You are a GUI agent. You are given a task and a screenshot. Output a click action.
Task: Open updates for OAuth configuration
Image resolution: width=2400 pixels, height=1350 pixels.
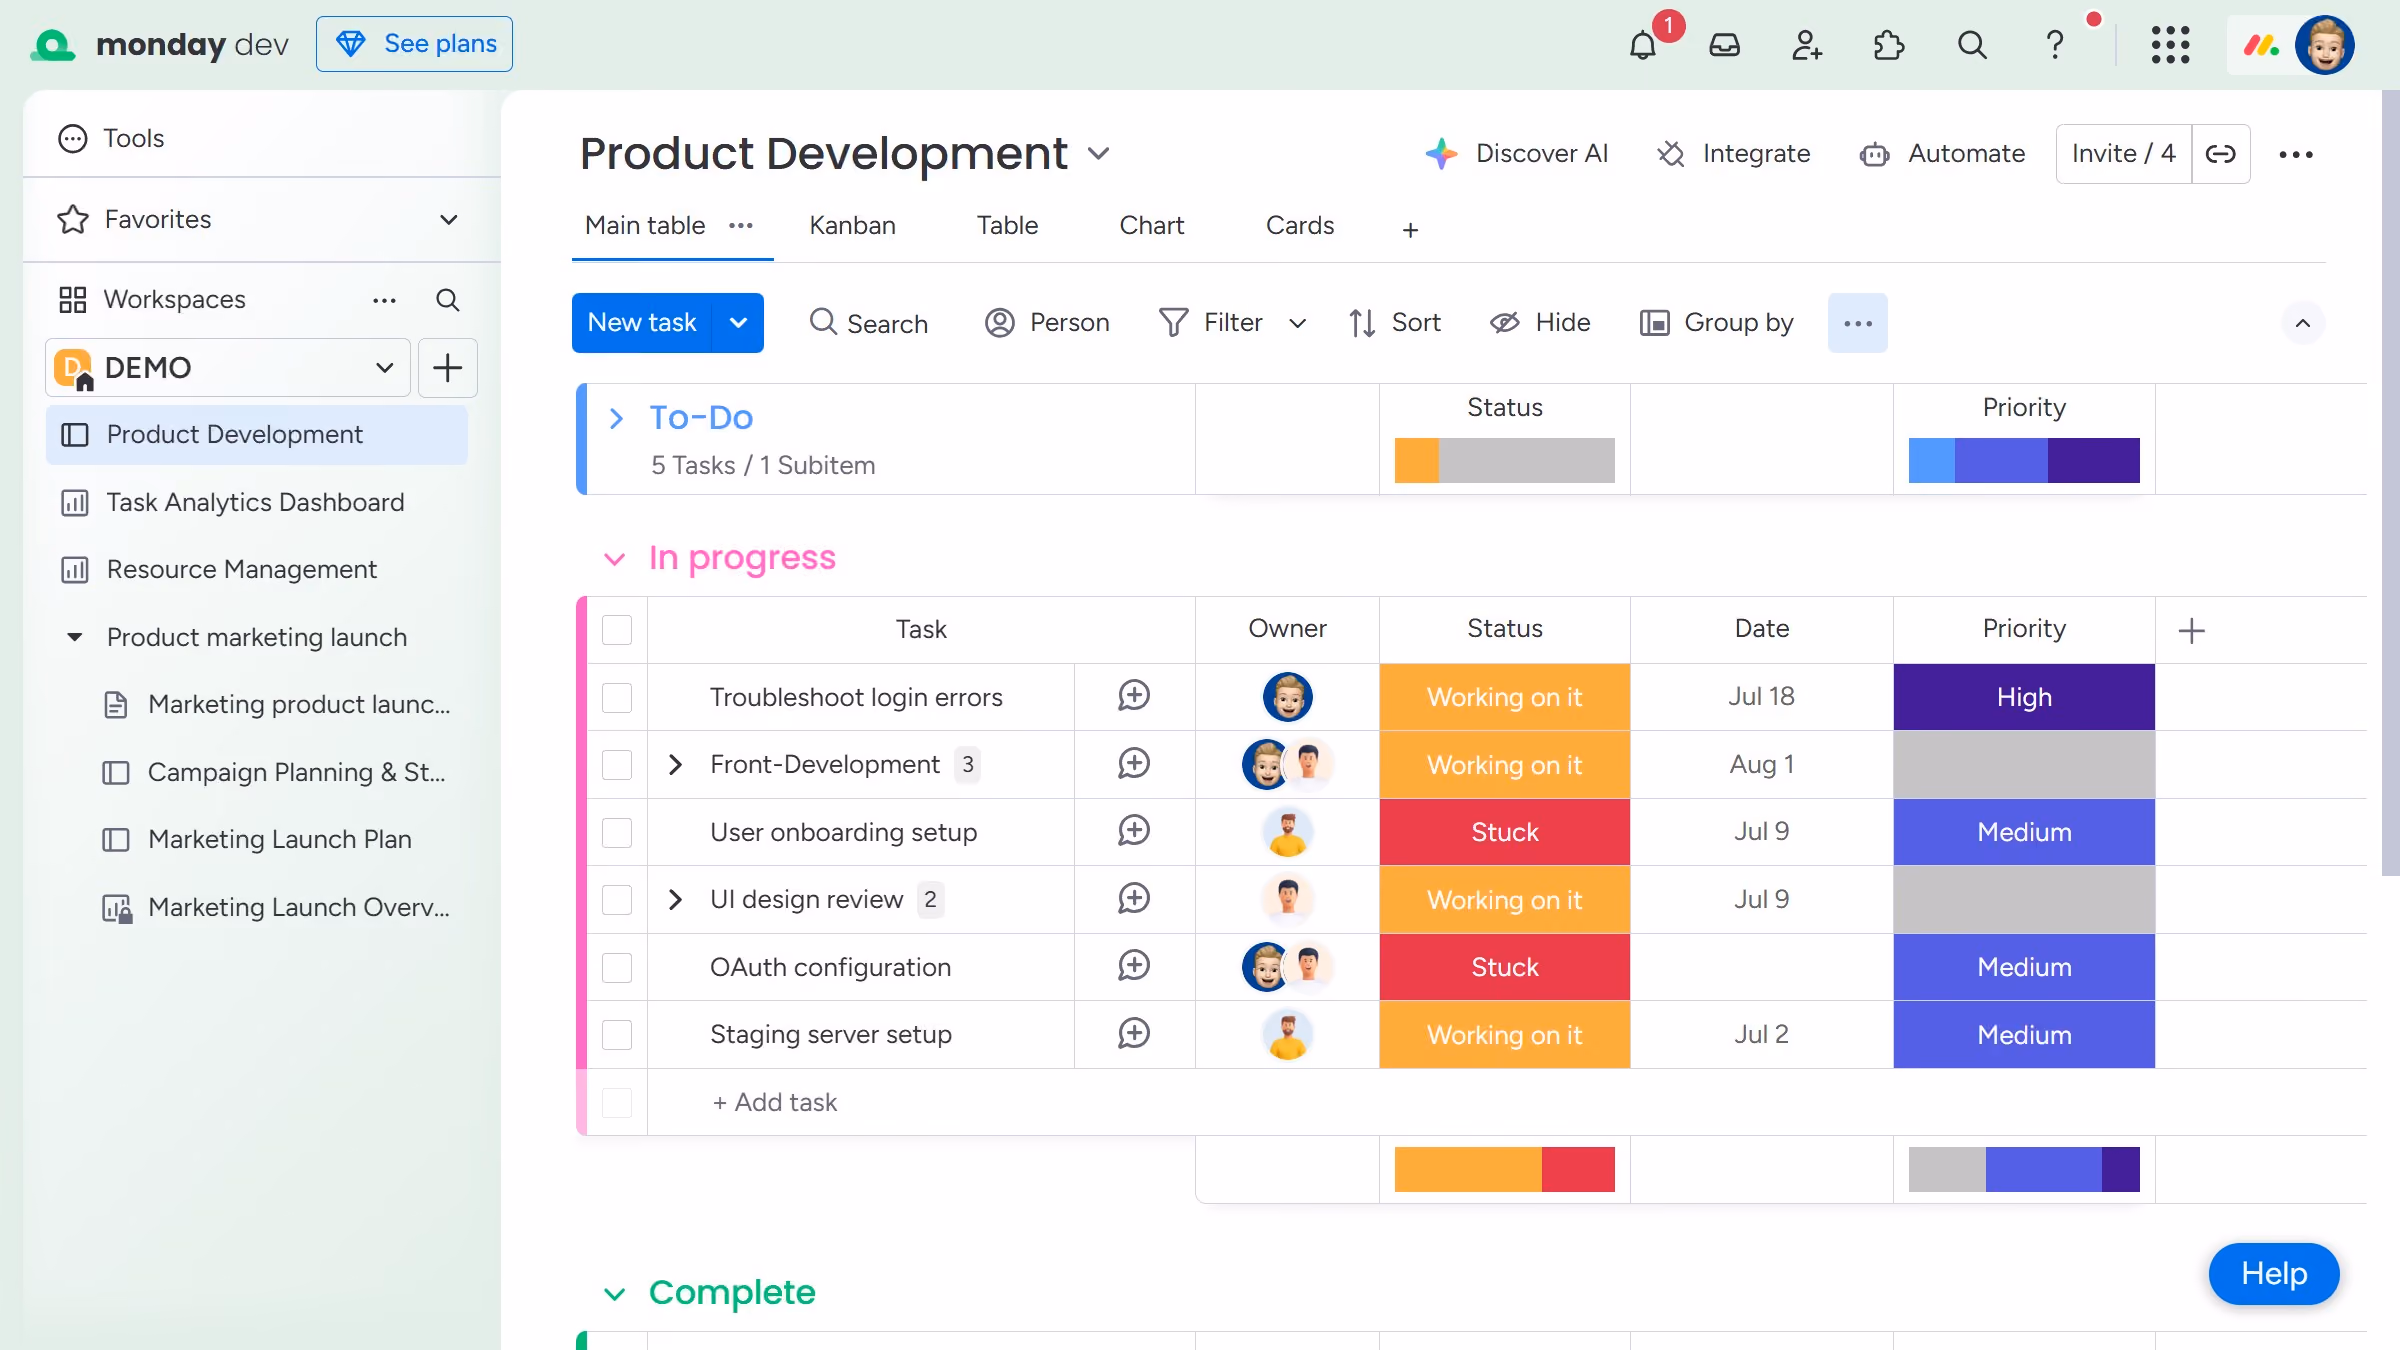(1134, 966)
